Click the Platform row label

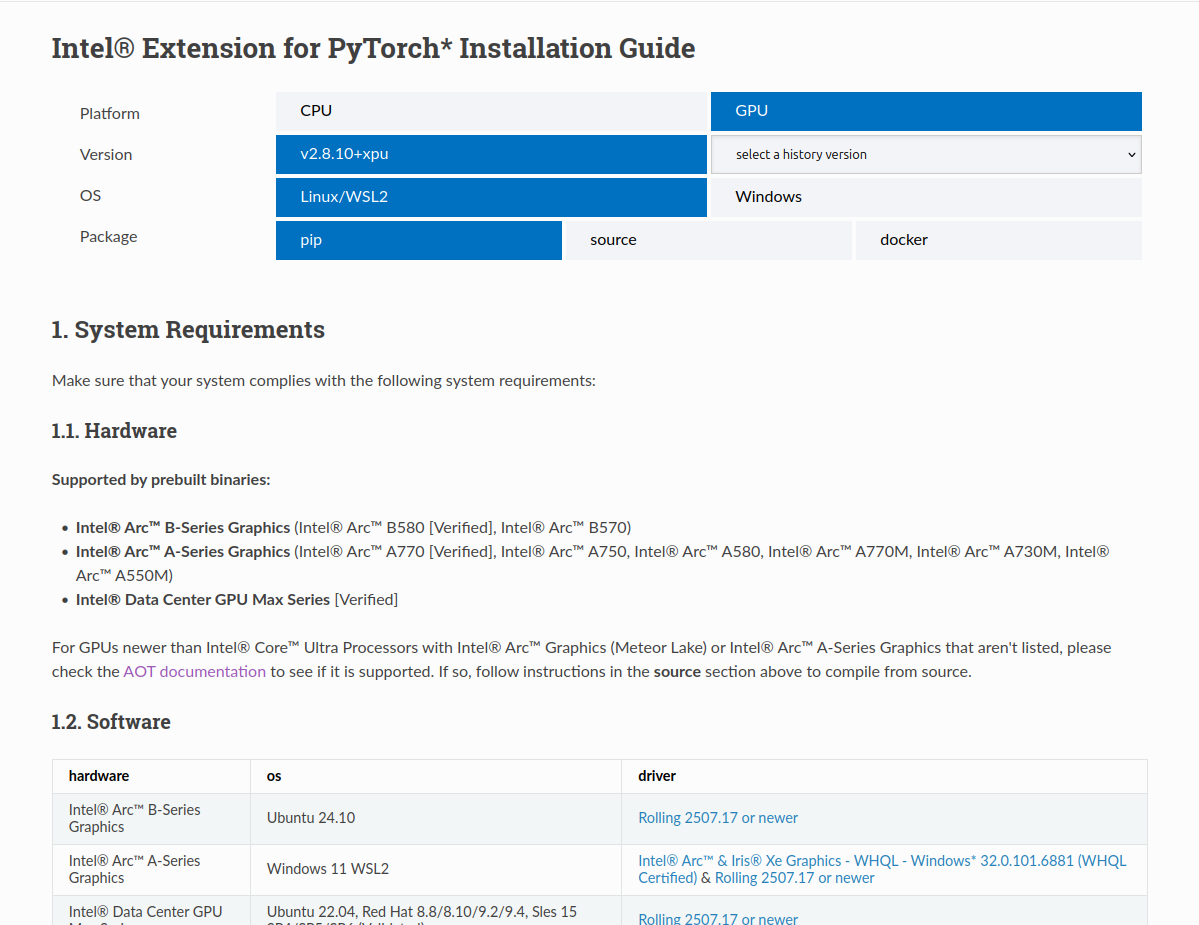pos(109,113)
